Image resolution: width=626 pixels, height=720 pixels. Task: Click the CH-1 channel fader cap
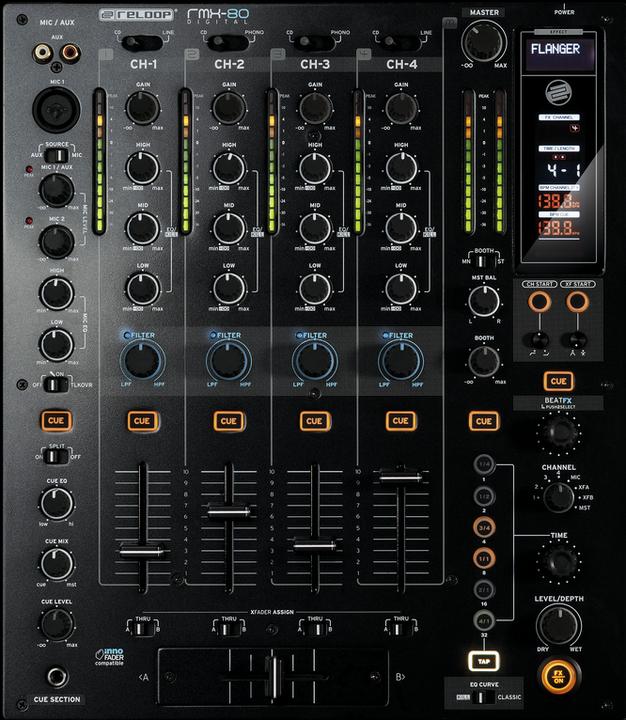point(142,550)
